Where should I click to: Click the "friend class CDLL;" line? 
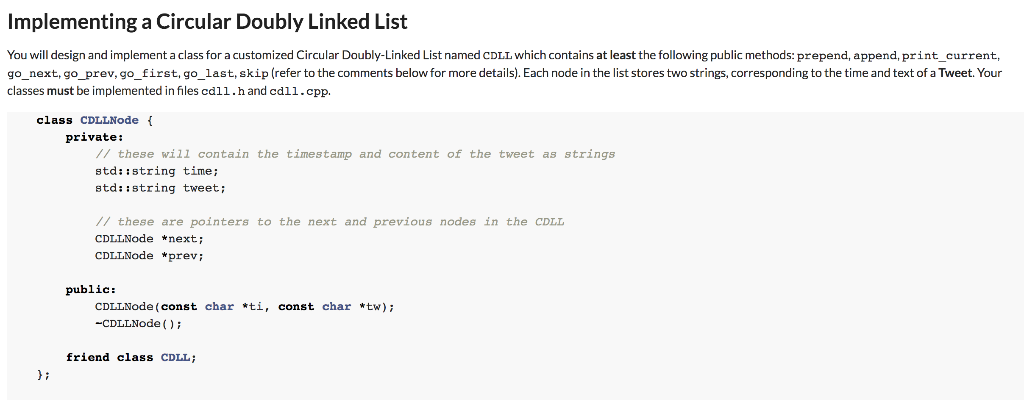click(x=130, y=357)
